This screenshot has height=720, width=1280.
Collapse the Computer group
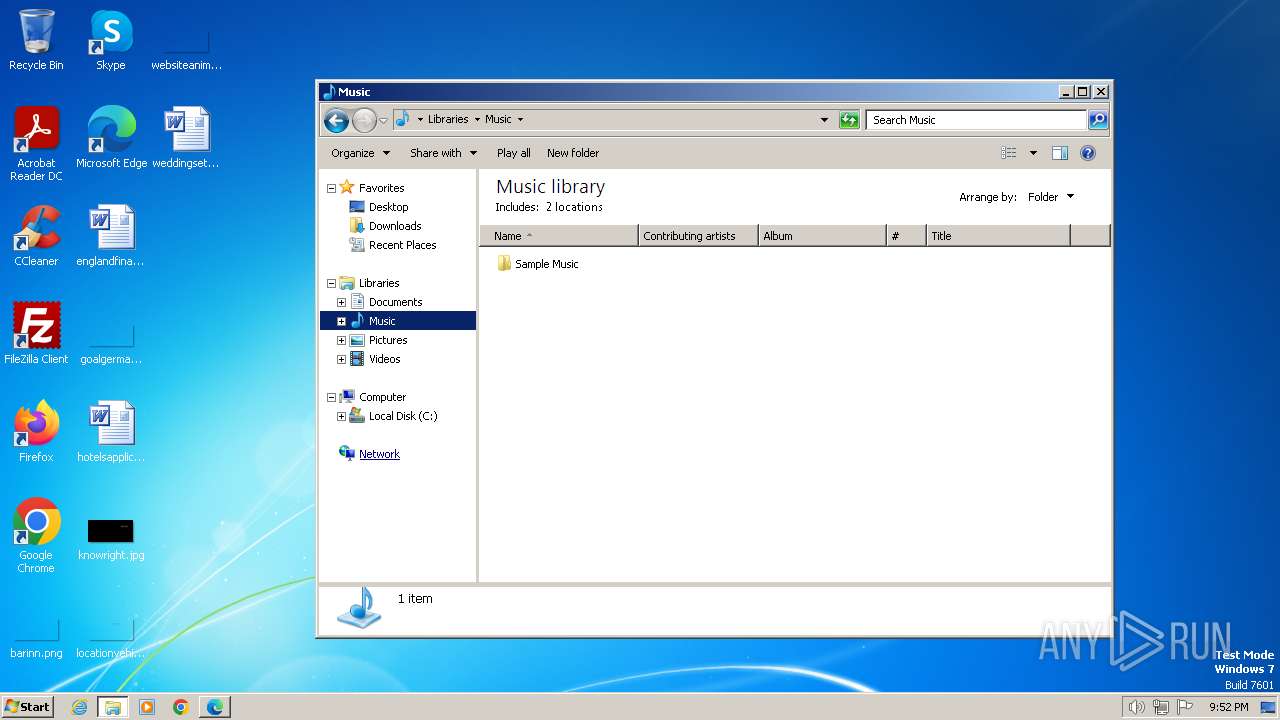coord(331,397)
